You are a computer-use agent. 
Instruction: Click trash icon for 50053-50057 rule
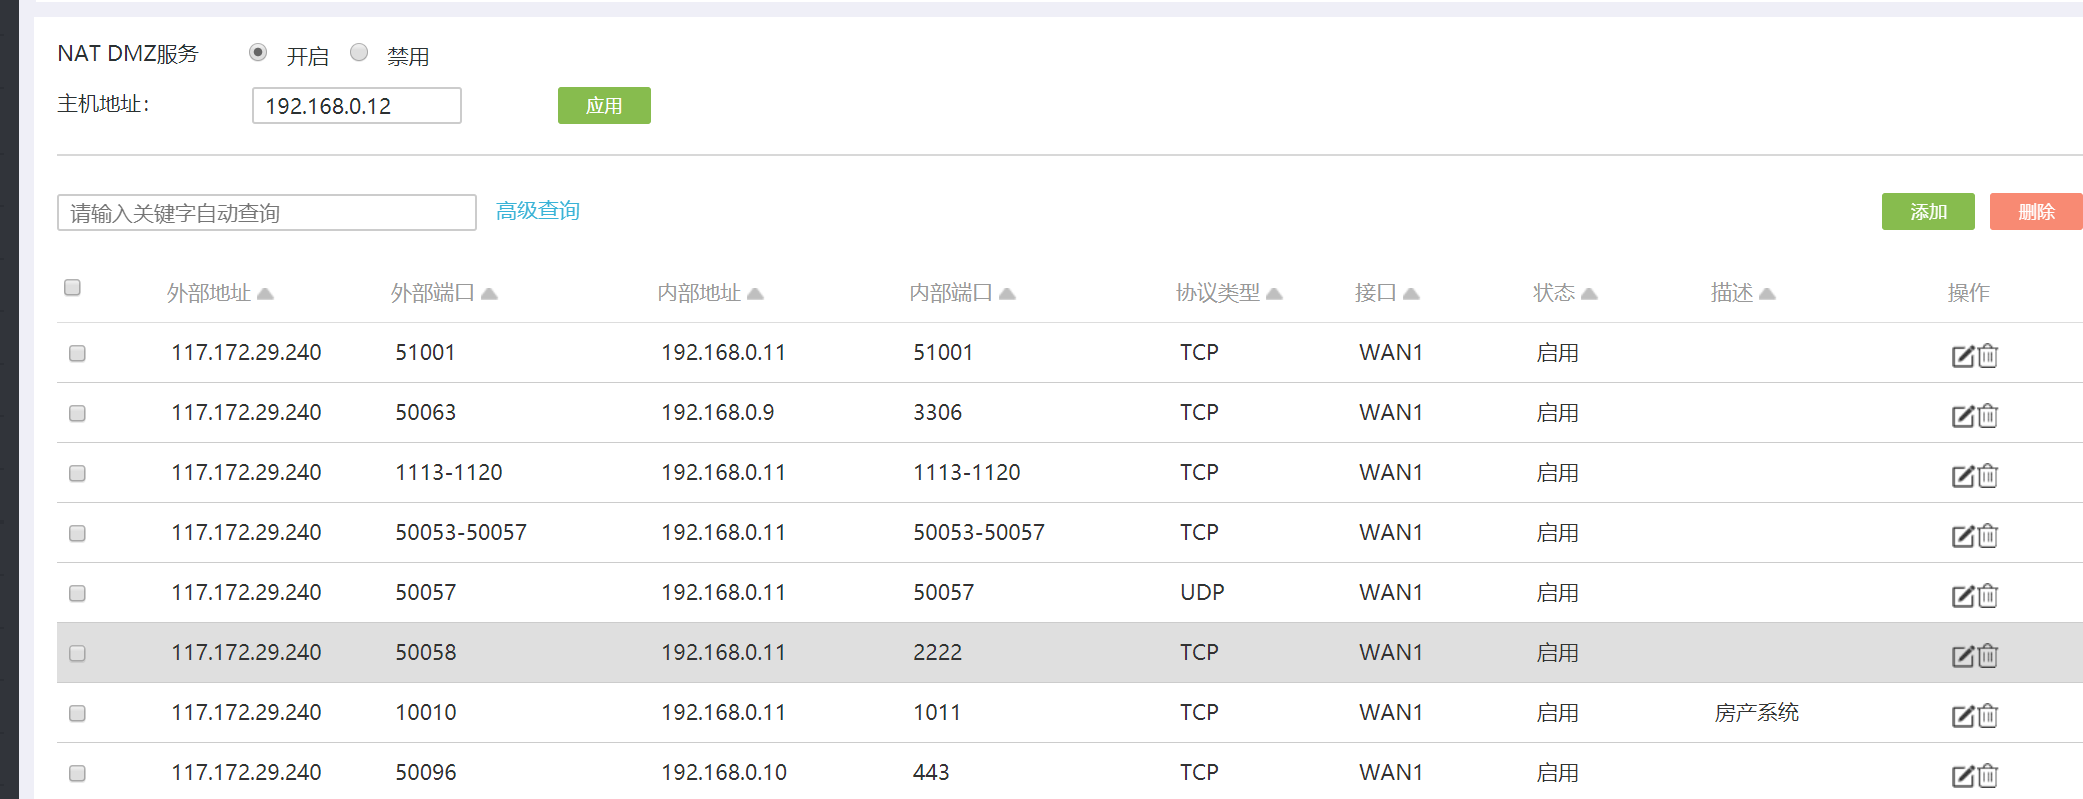[1988, 536]
